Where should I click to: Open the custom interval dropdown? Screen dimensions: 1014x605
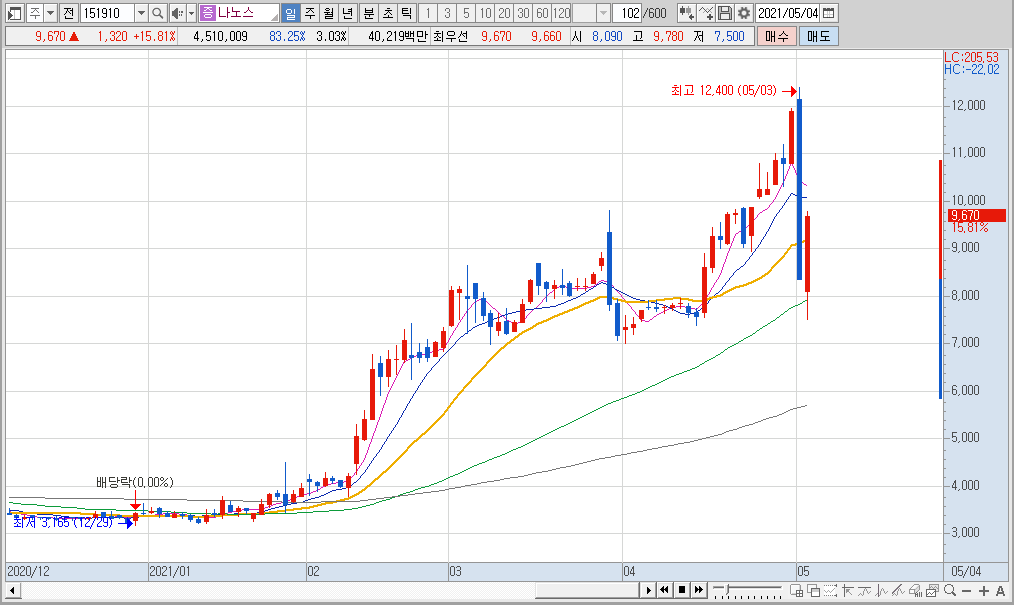(x=603, y=13)
